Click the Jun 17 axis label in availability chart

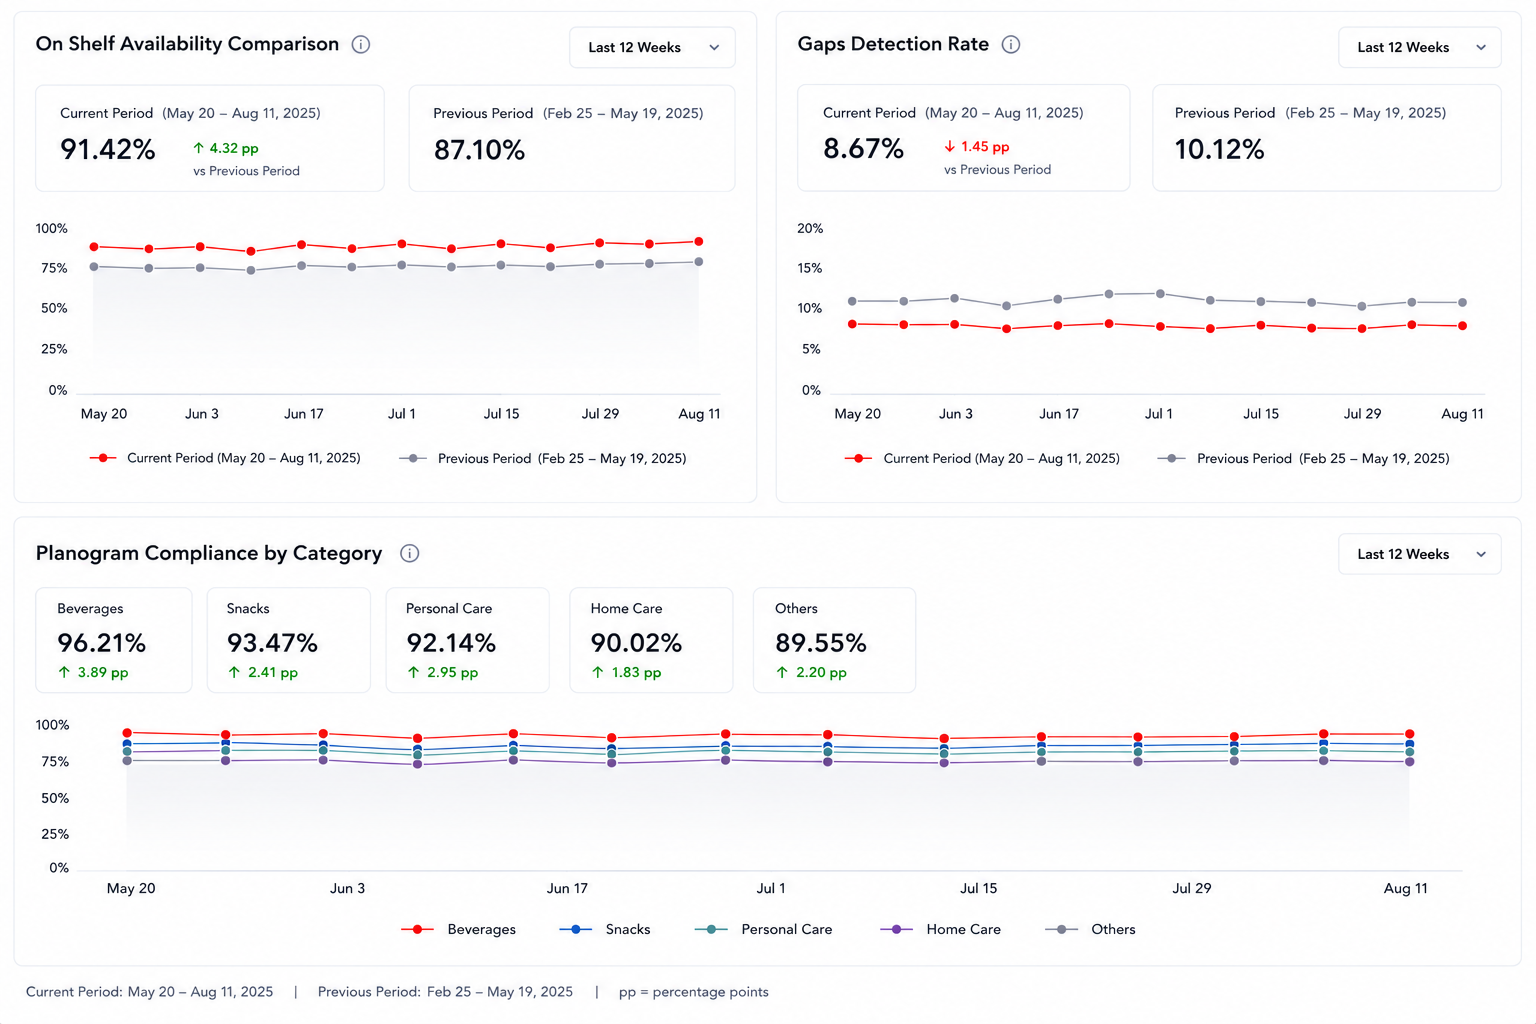click(304, 414)
